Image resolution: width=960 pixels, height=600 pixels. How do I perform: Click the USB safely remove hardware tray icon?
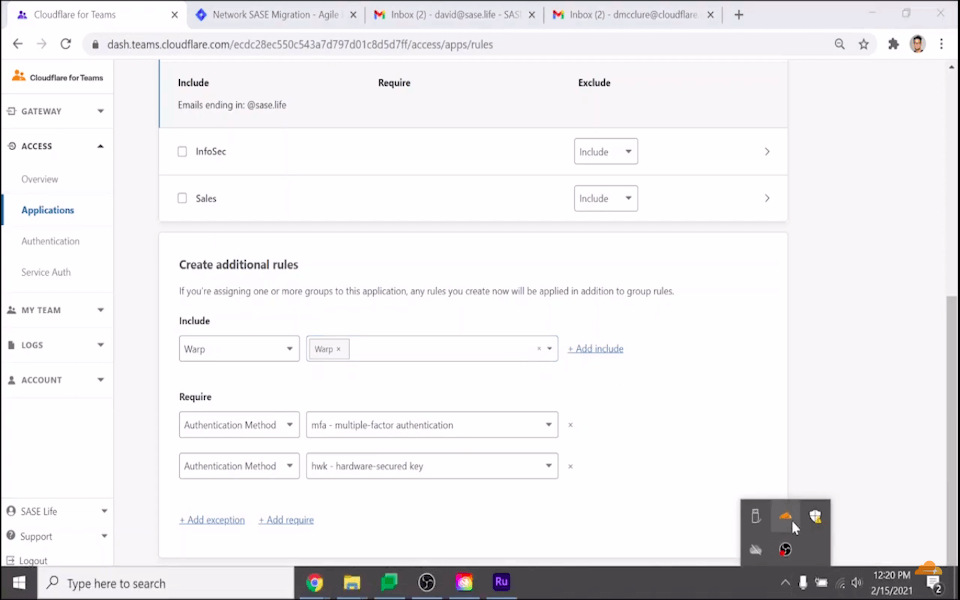(x=756, y=516)
